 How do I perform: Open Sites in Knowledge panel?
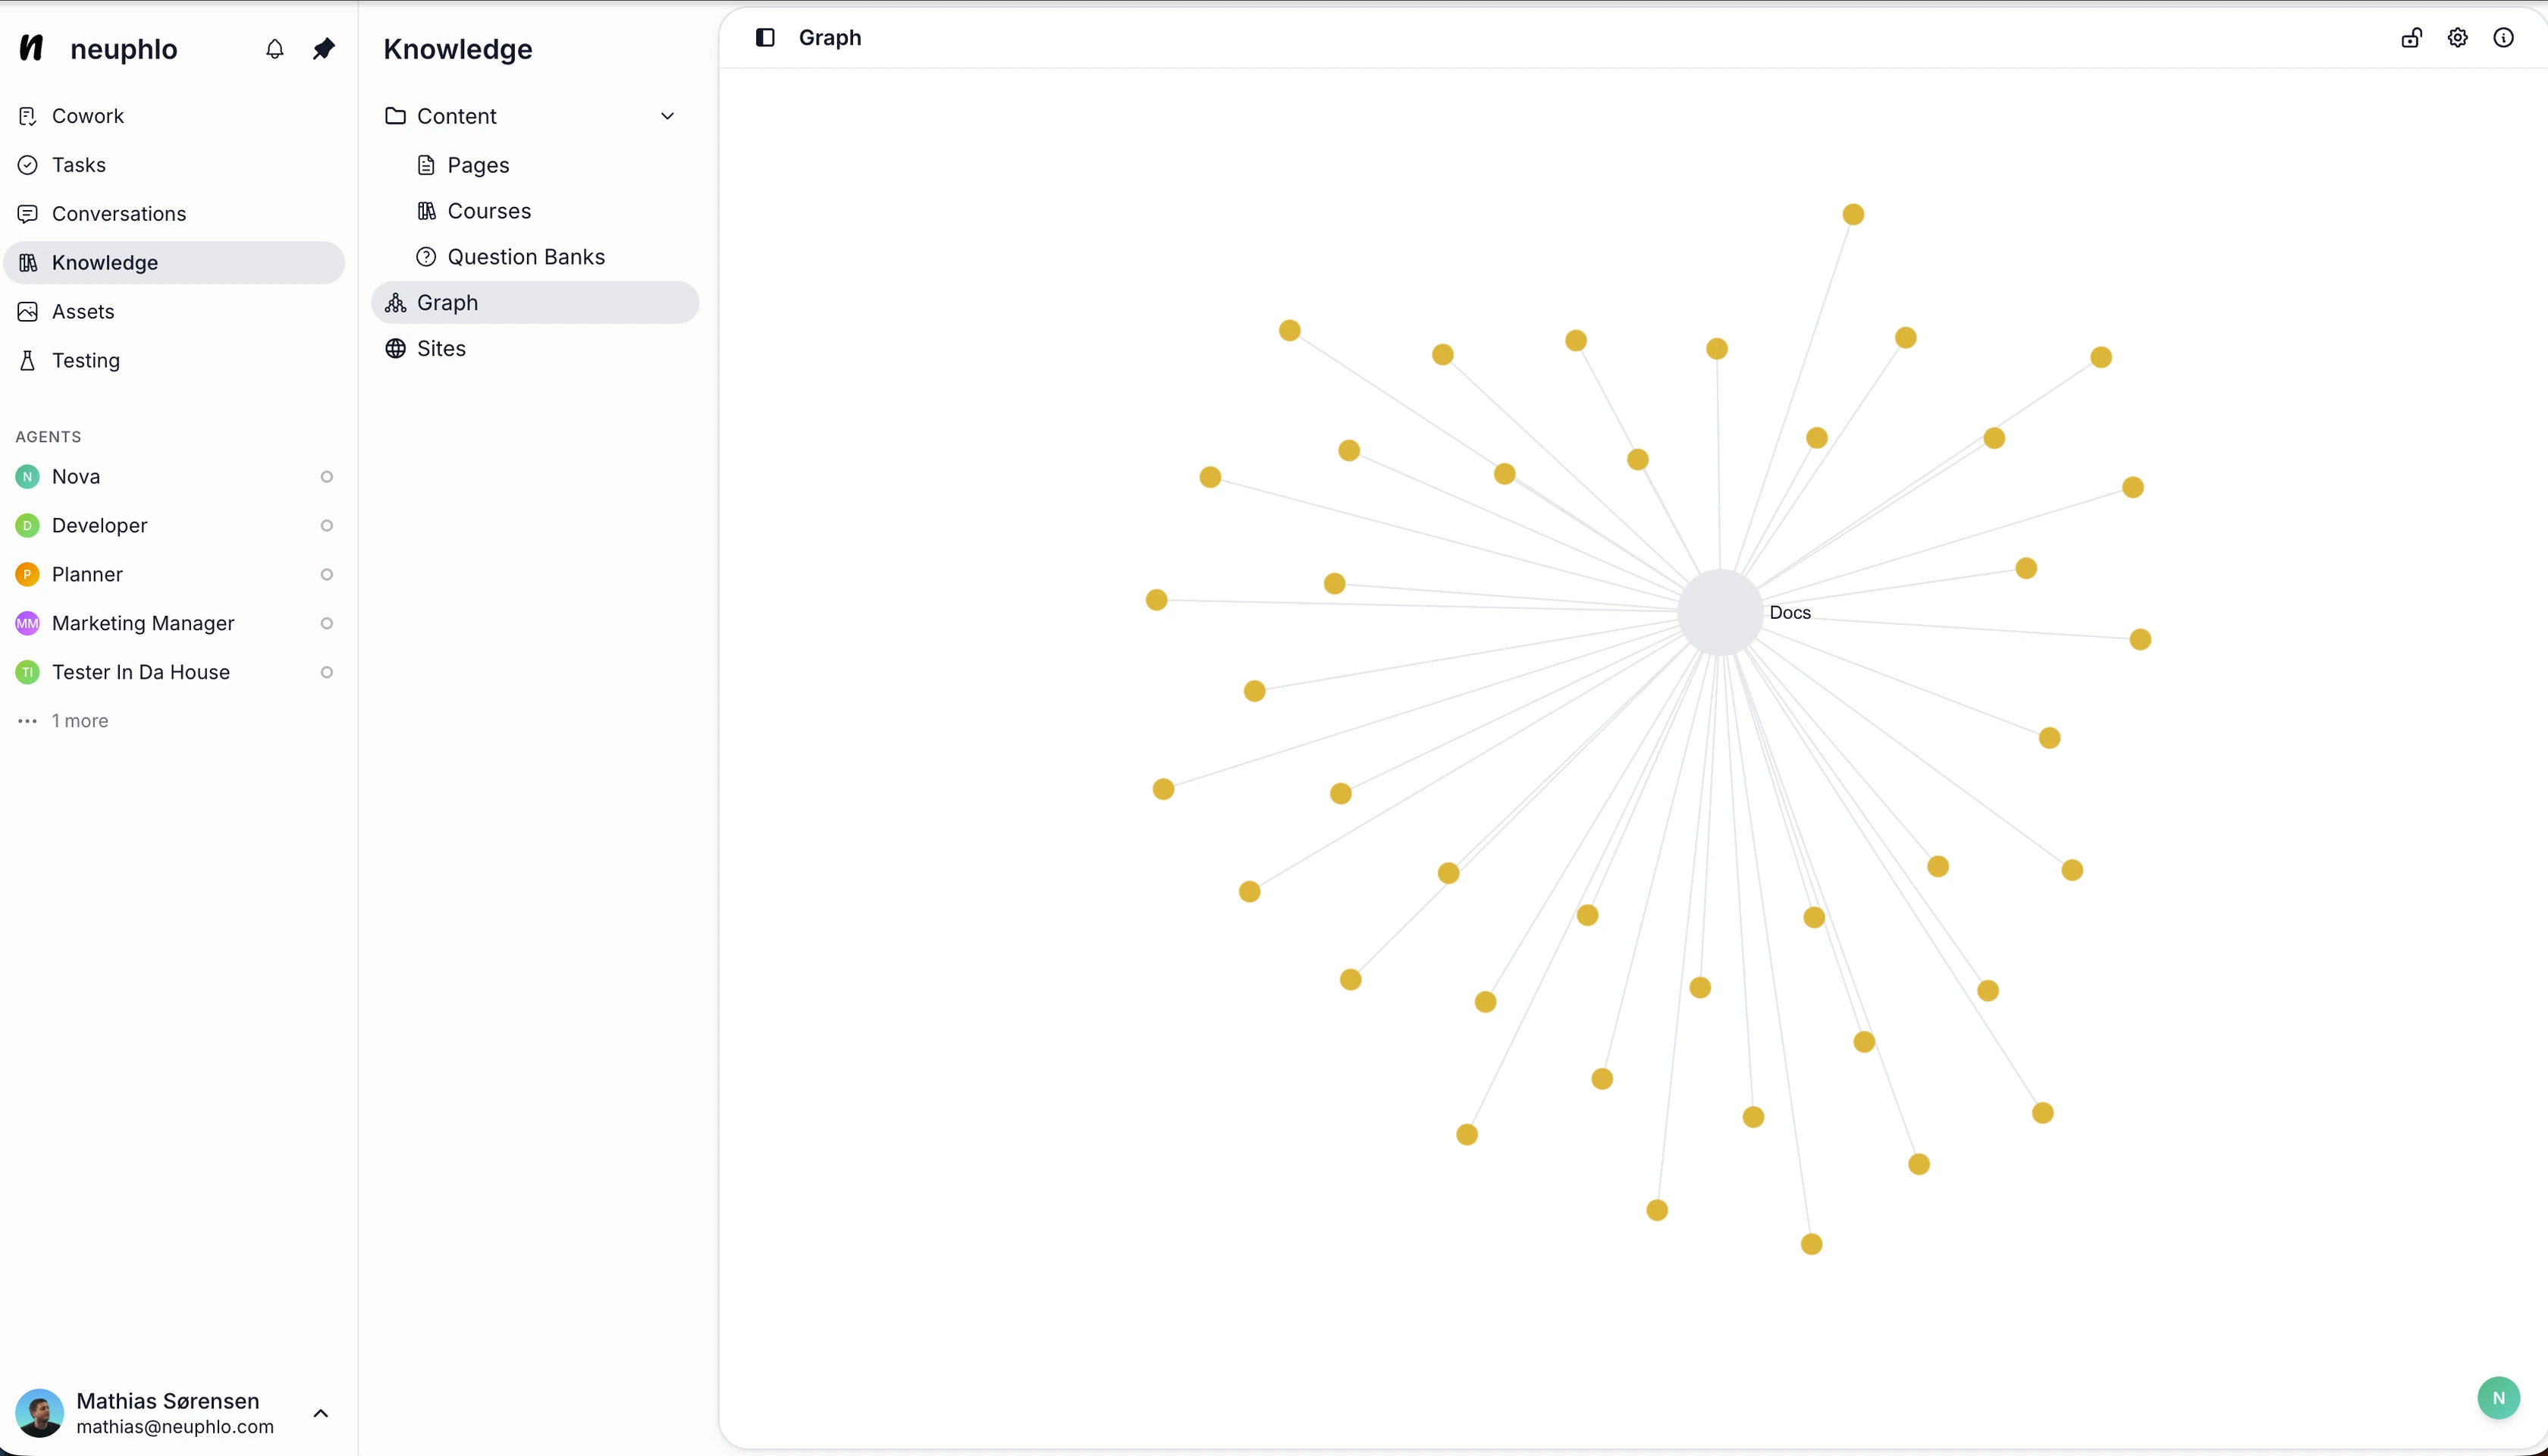tap(535, 349)
